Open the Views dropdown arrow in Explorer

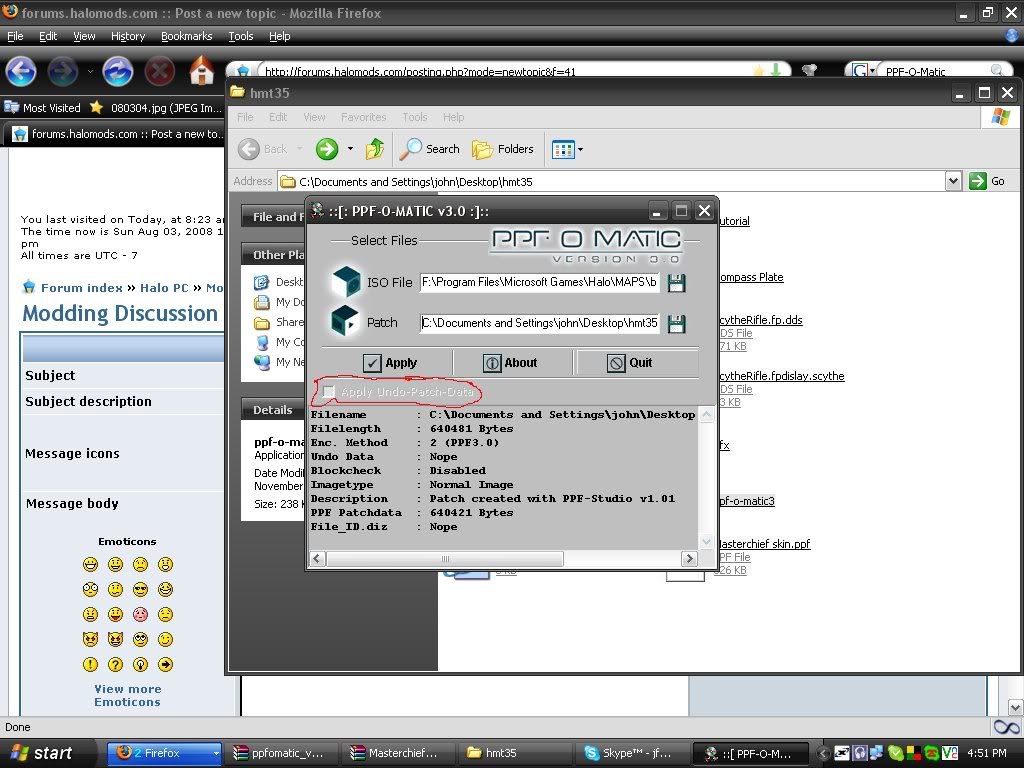click(x=580, y=150)
